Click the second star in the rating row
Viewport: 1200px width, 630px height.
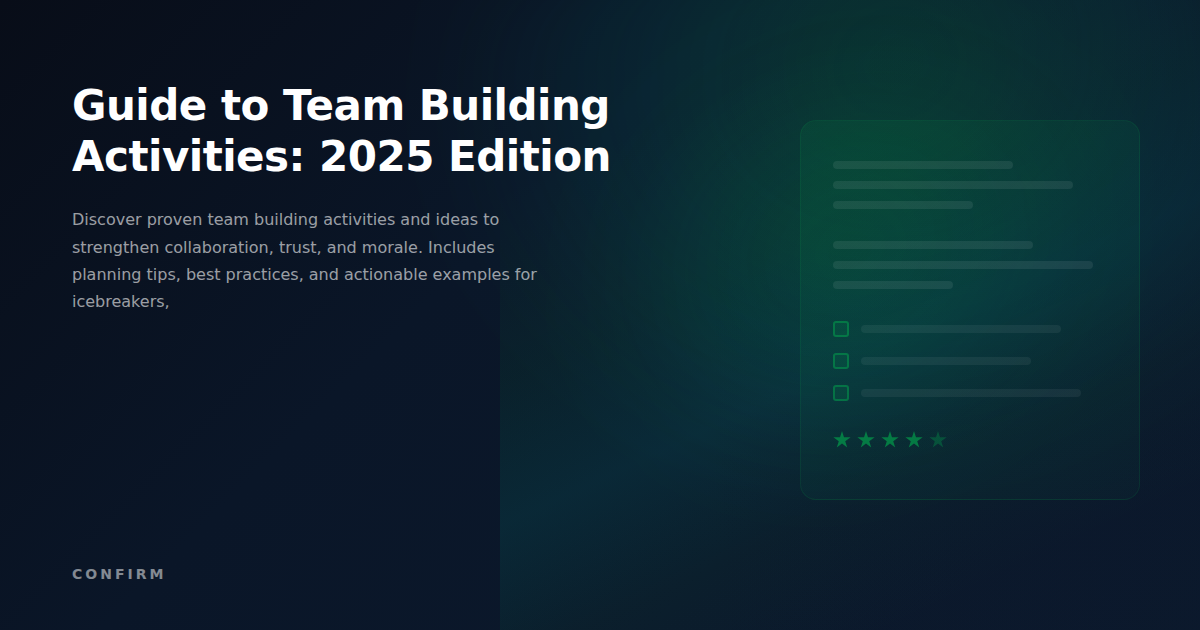point(865,438)
